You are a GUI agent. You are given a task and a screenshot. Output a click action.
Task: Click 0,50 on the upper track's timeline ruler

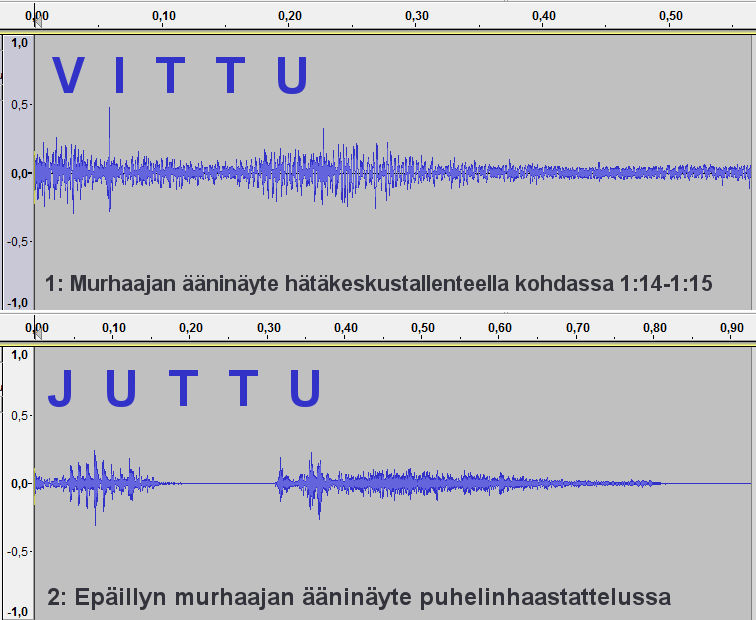(x=671, y=15)
